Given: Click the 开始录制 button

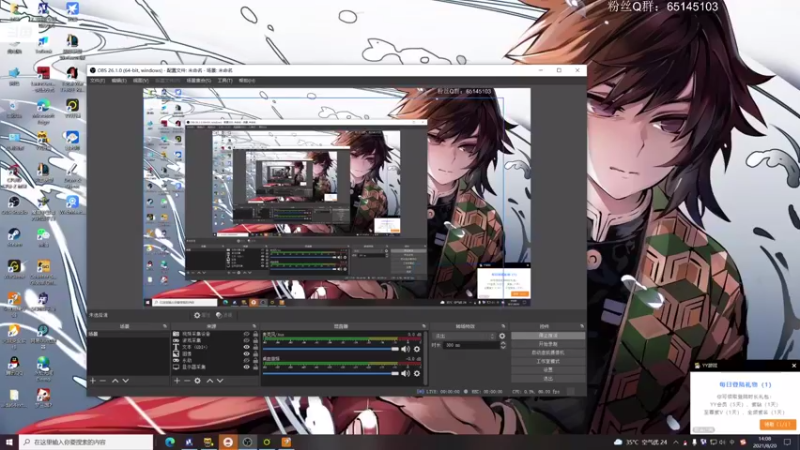Looking at the screenshot, I should click(x=548, y=344).
